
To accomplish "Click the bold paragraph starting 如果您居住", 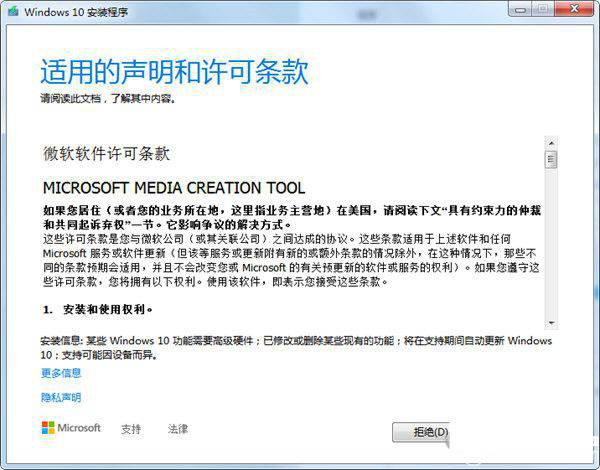I will (292, 217).
